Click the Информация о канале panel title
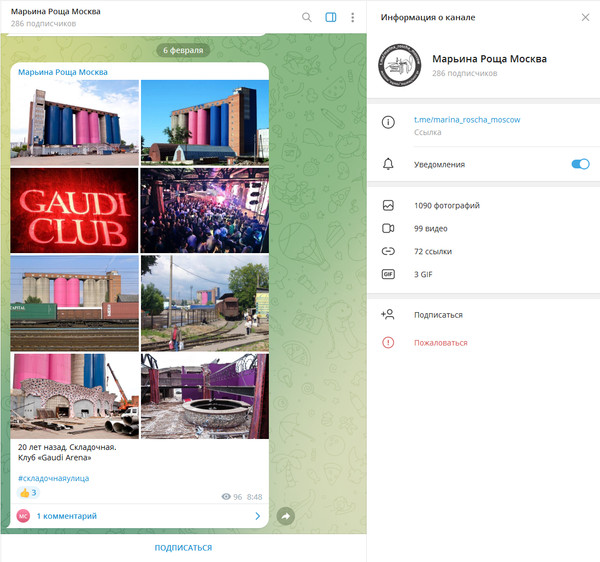 (427, 17)
